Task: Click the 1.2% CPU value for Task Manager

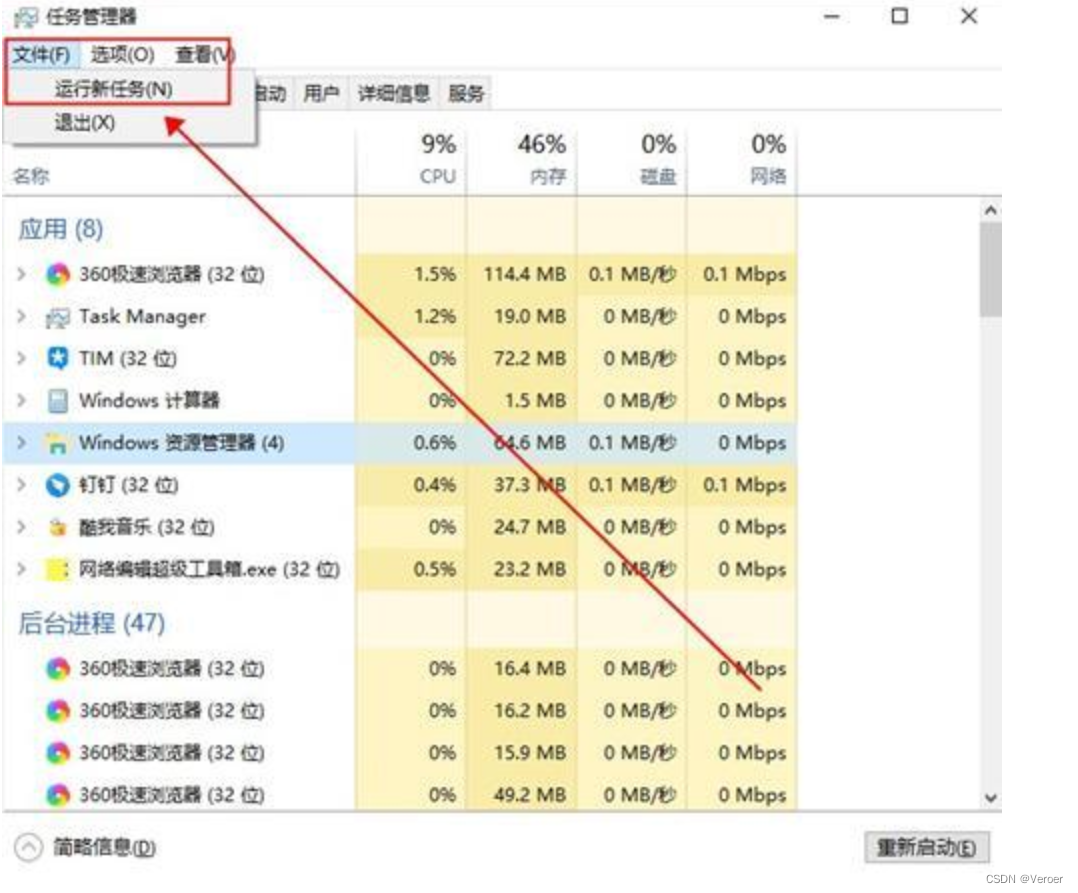Action: pos(434,316)
